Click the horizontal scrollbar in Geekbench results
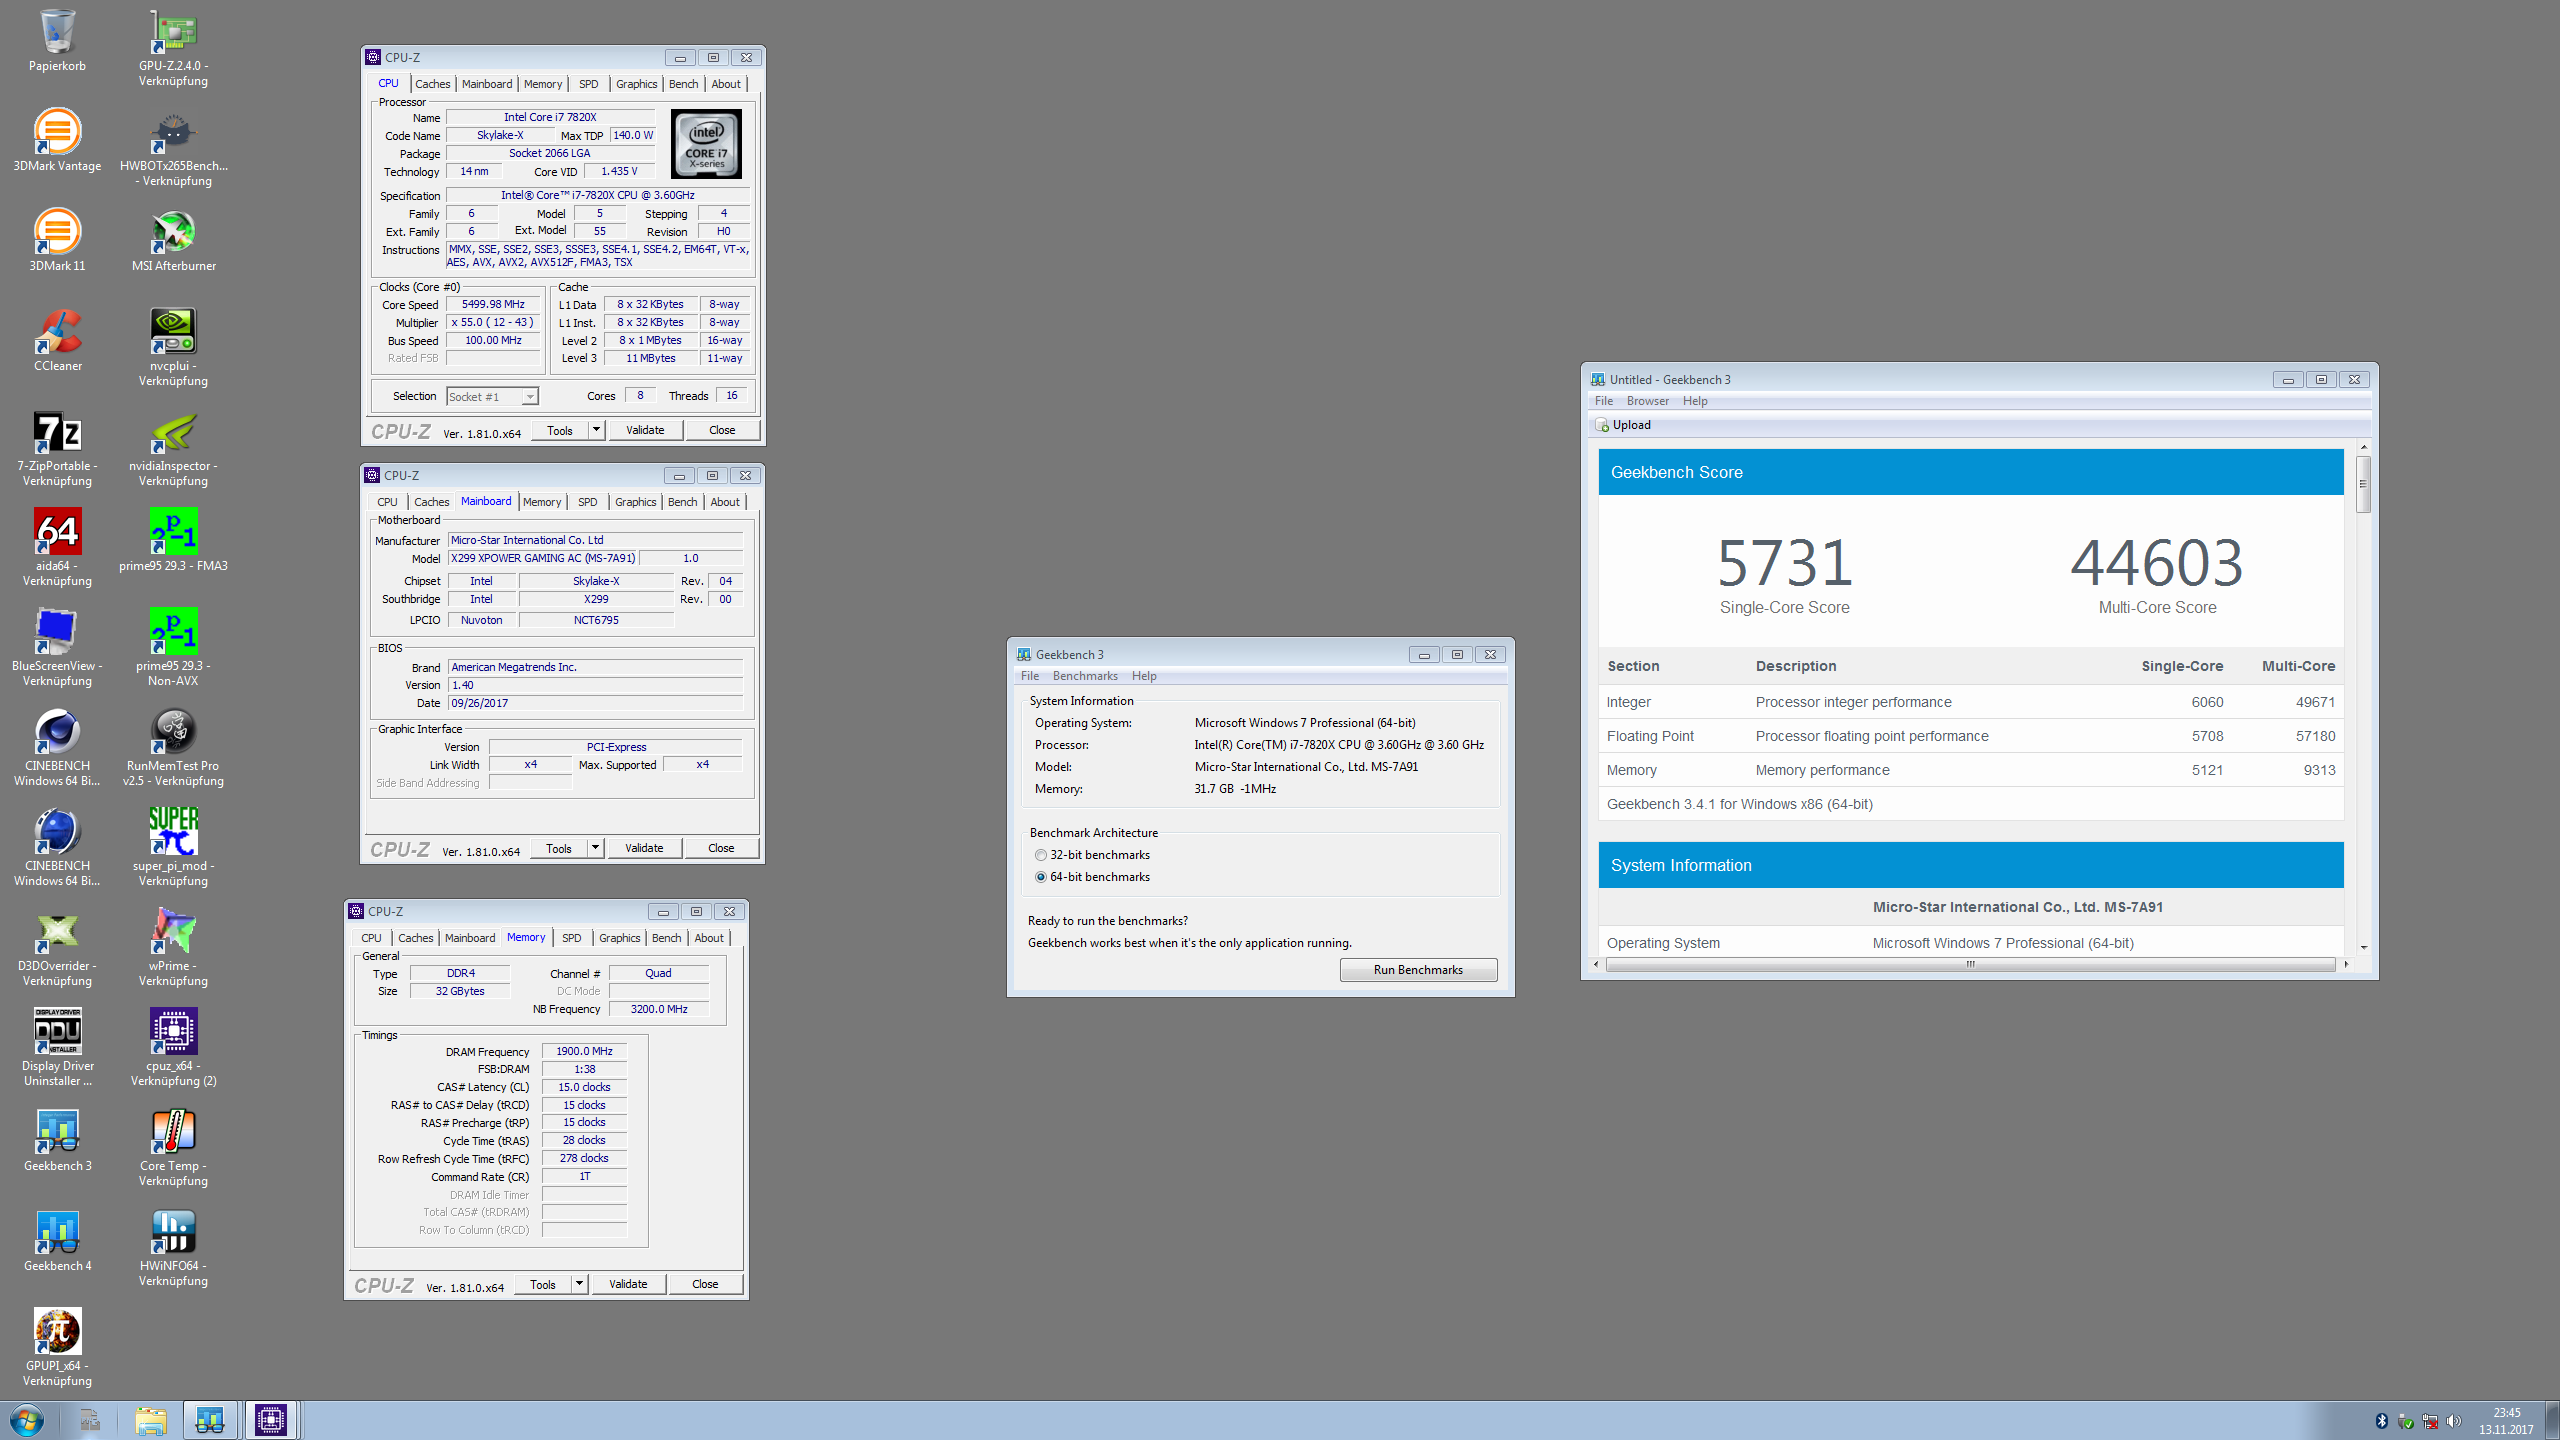The height and width of the screenshot is (1440, 2560). (1970, 965)
